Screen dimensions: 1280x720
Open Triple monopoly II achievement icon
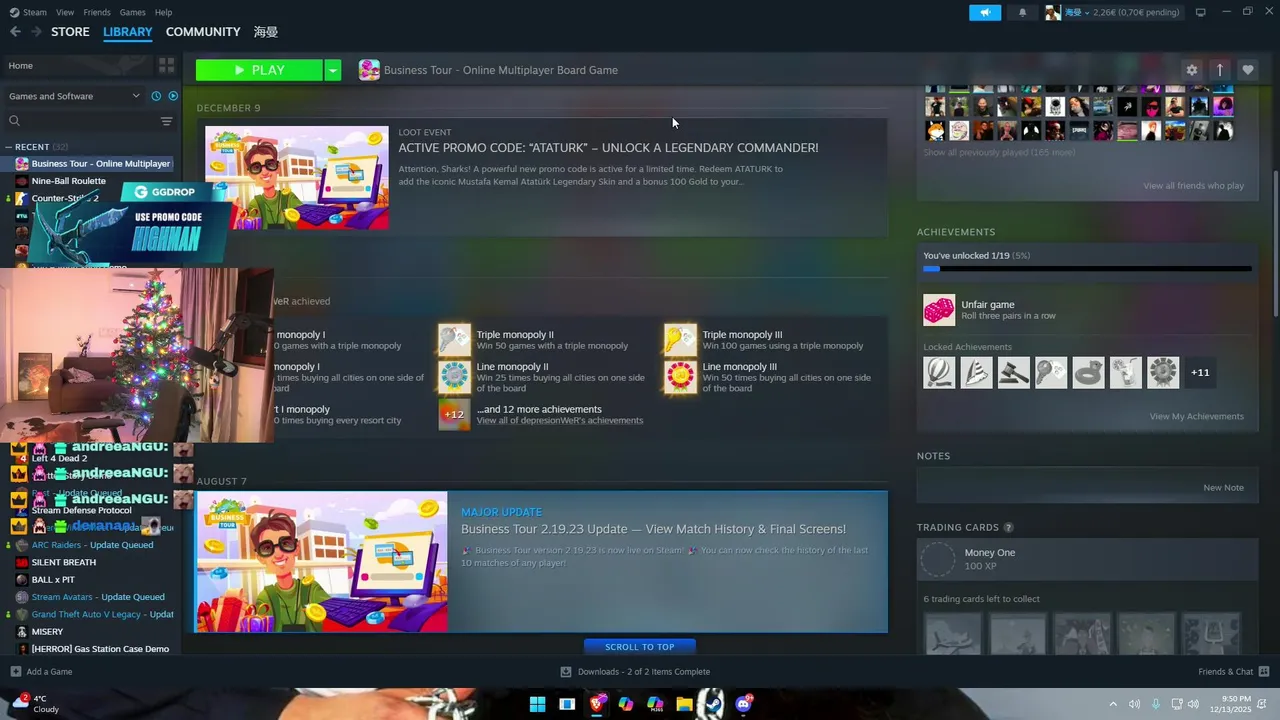click(x=454, y=340)
